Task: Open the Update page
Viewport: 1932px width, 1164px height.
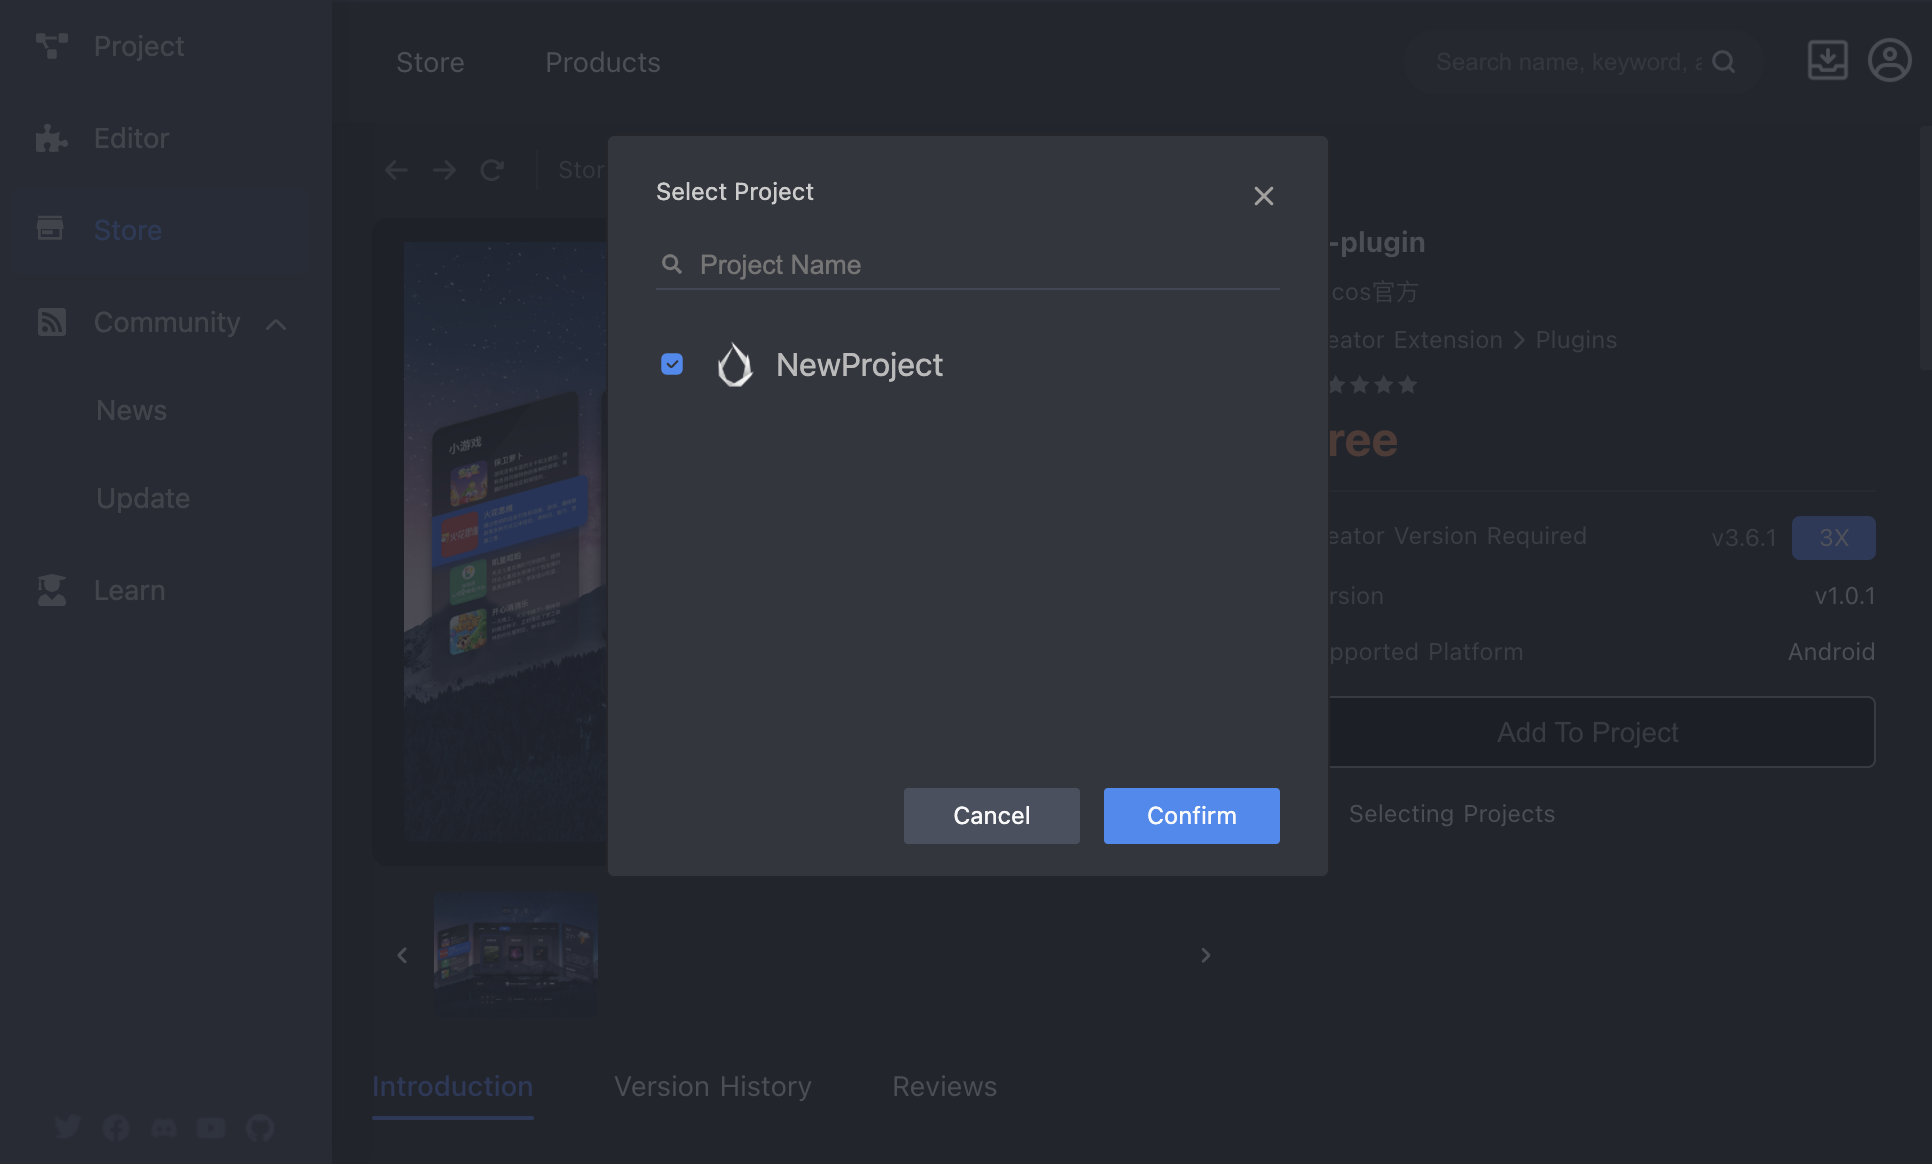Action: pos(143,498)
